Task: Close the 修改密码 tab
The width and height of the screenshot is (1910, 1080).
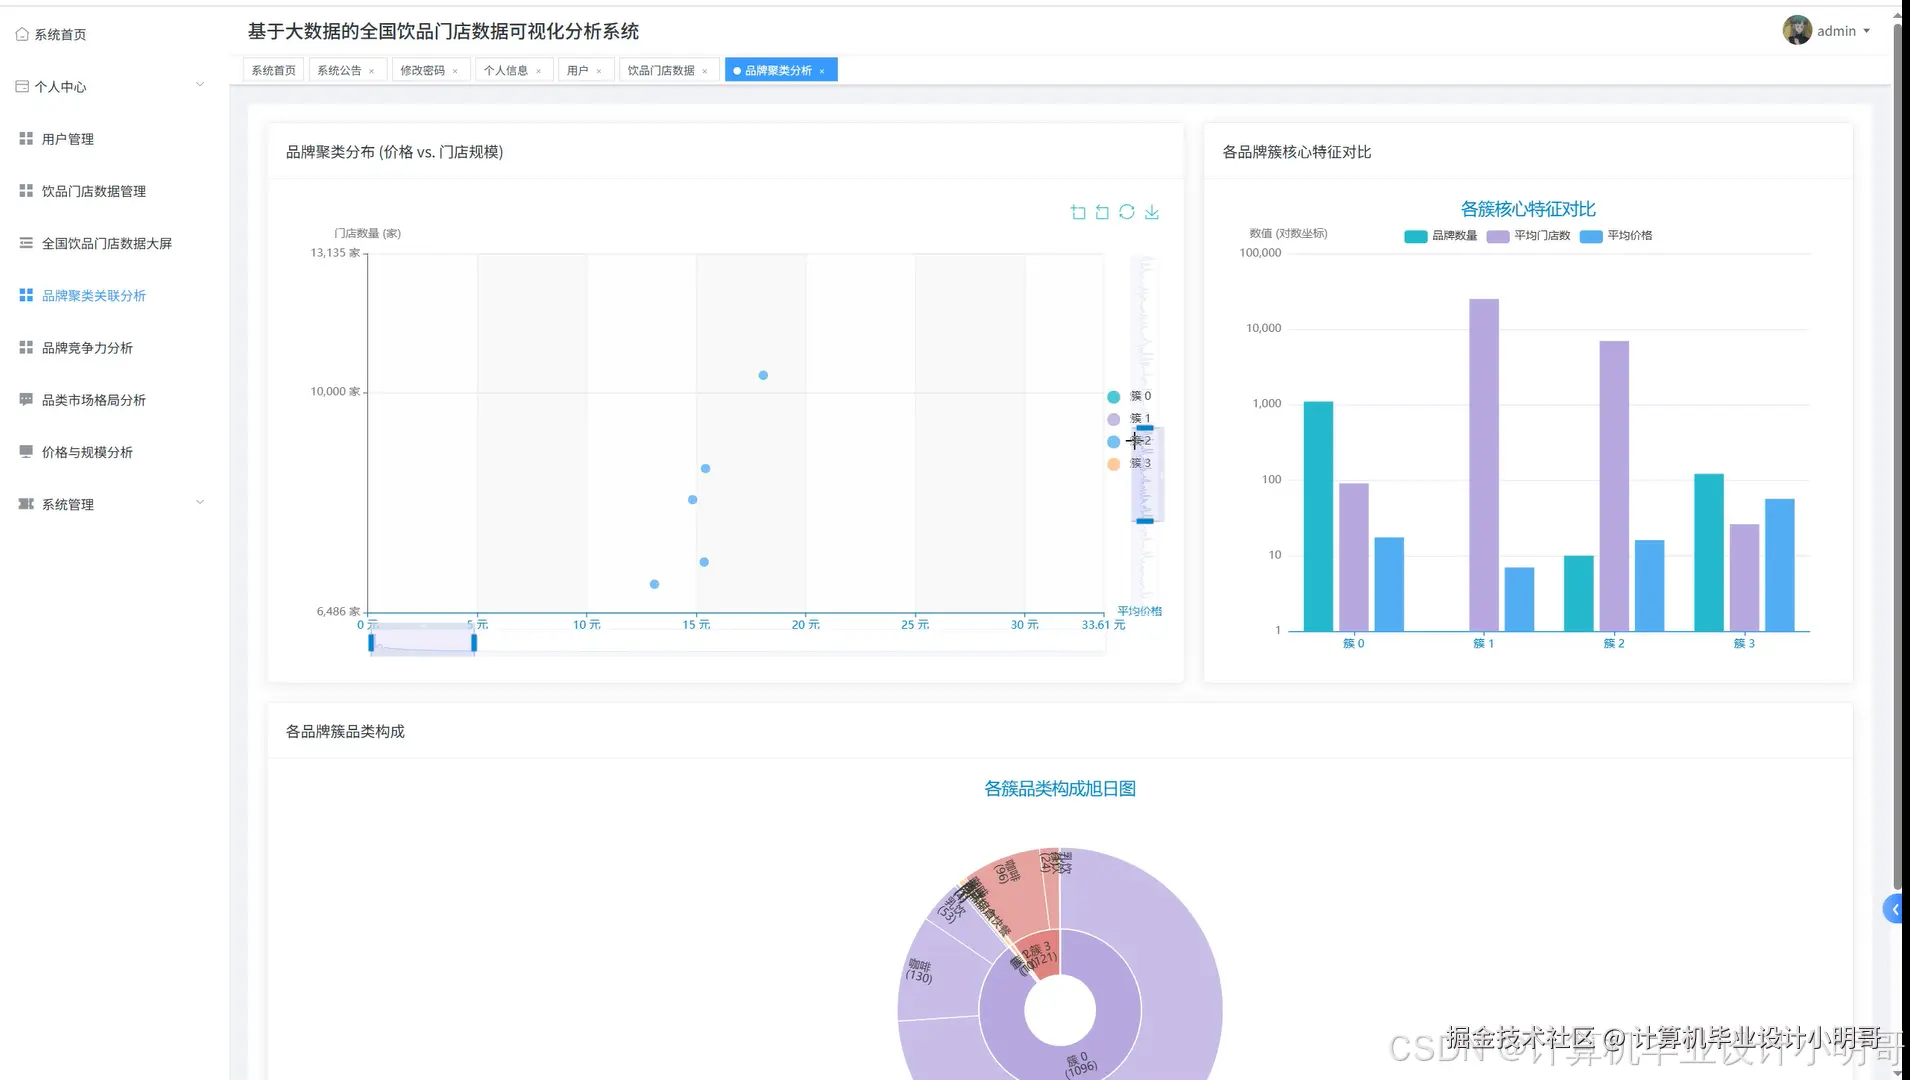Action: click(455, 71)
